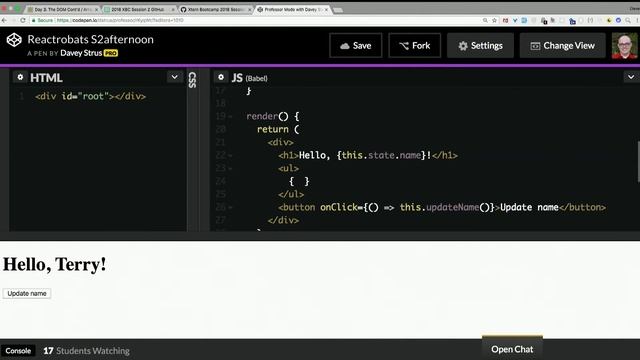This screenshot has height=360, width=640.
Task: Click this.updateName() in the button line
Action: pyautogui.click(x=447, y=207)
